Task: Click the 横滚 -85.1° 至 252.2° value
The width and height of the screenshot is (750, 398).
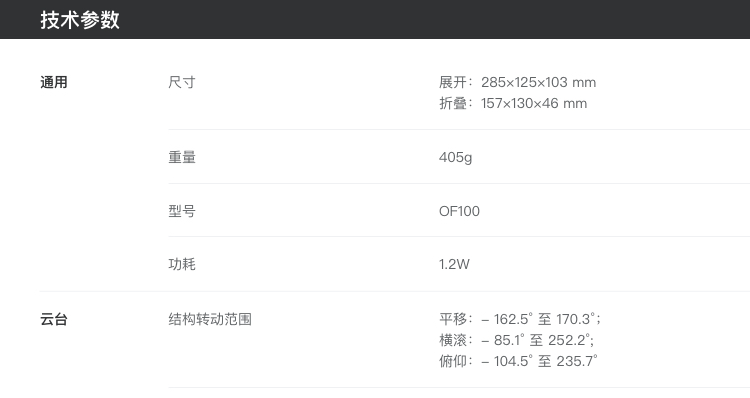Action: 517,340
